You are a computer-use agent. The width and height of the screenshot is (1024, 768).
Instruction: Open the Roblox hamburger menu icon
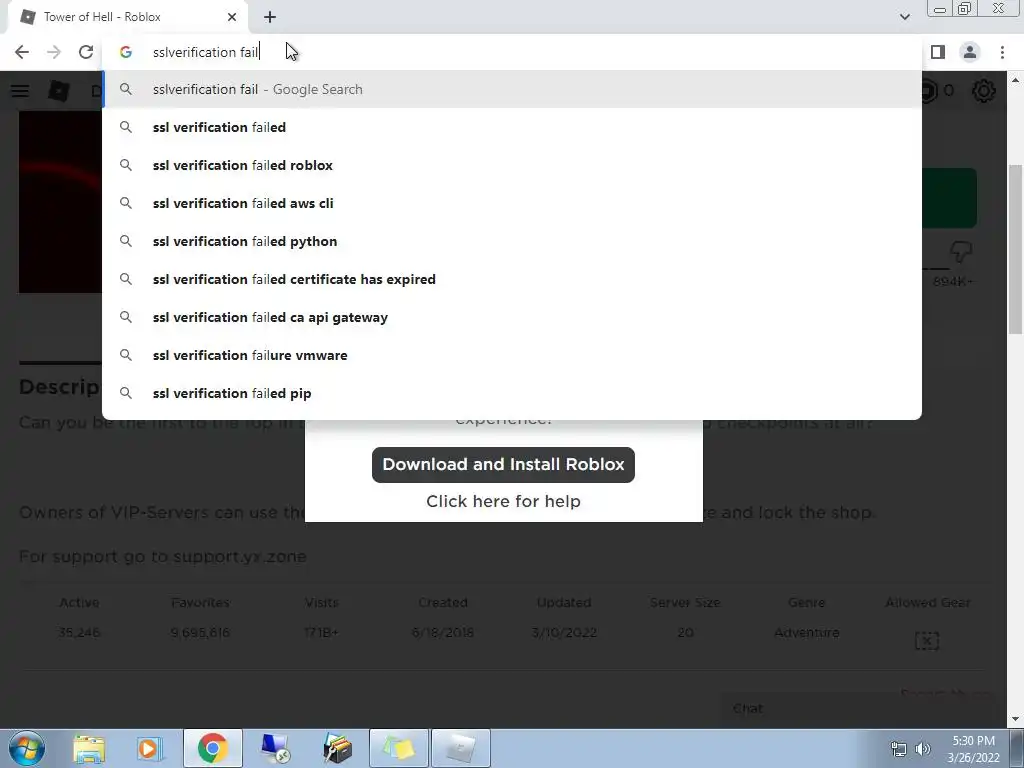coord(20,91)
